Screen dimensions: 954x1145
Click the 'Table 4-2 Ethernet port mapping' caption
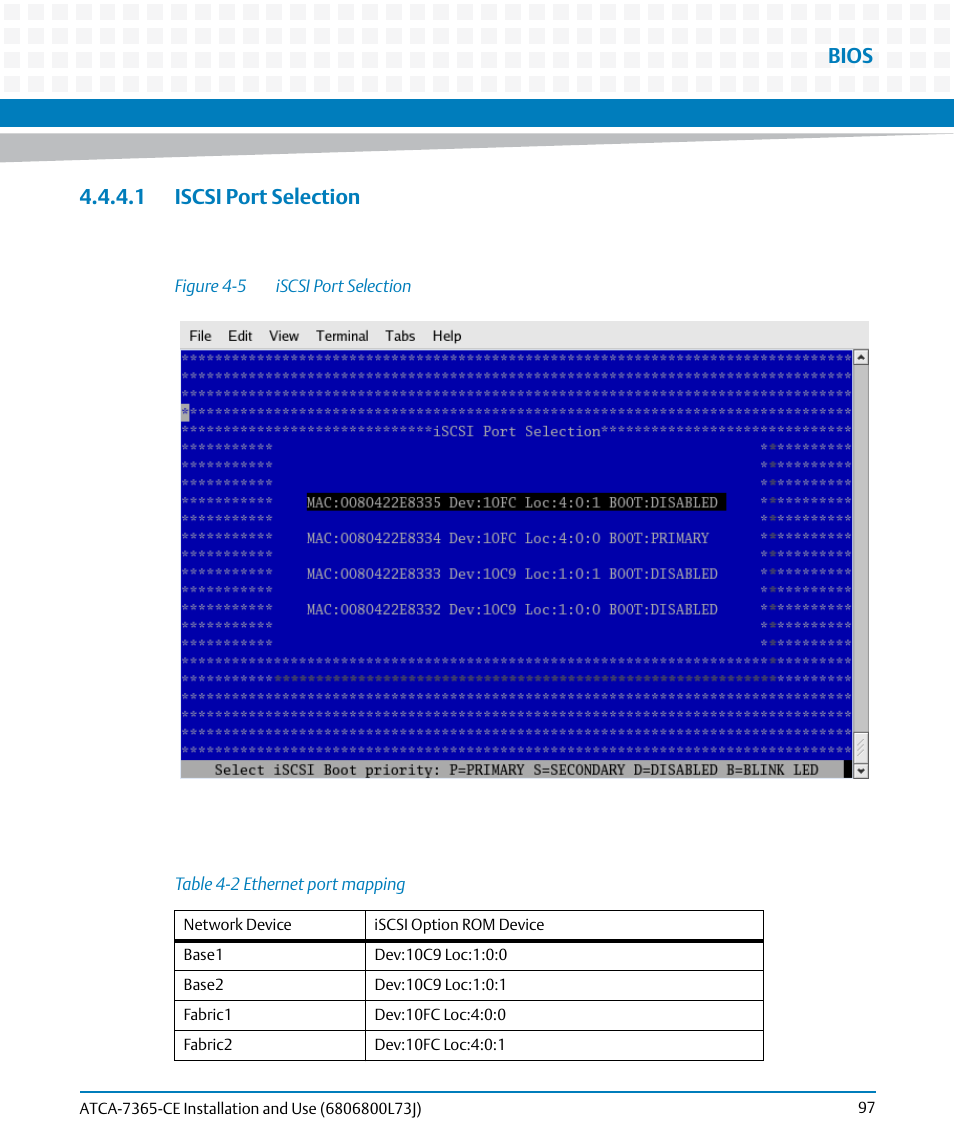coord(289,884)
